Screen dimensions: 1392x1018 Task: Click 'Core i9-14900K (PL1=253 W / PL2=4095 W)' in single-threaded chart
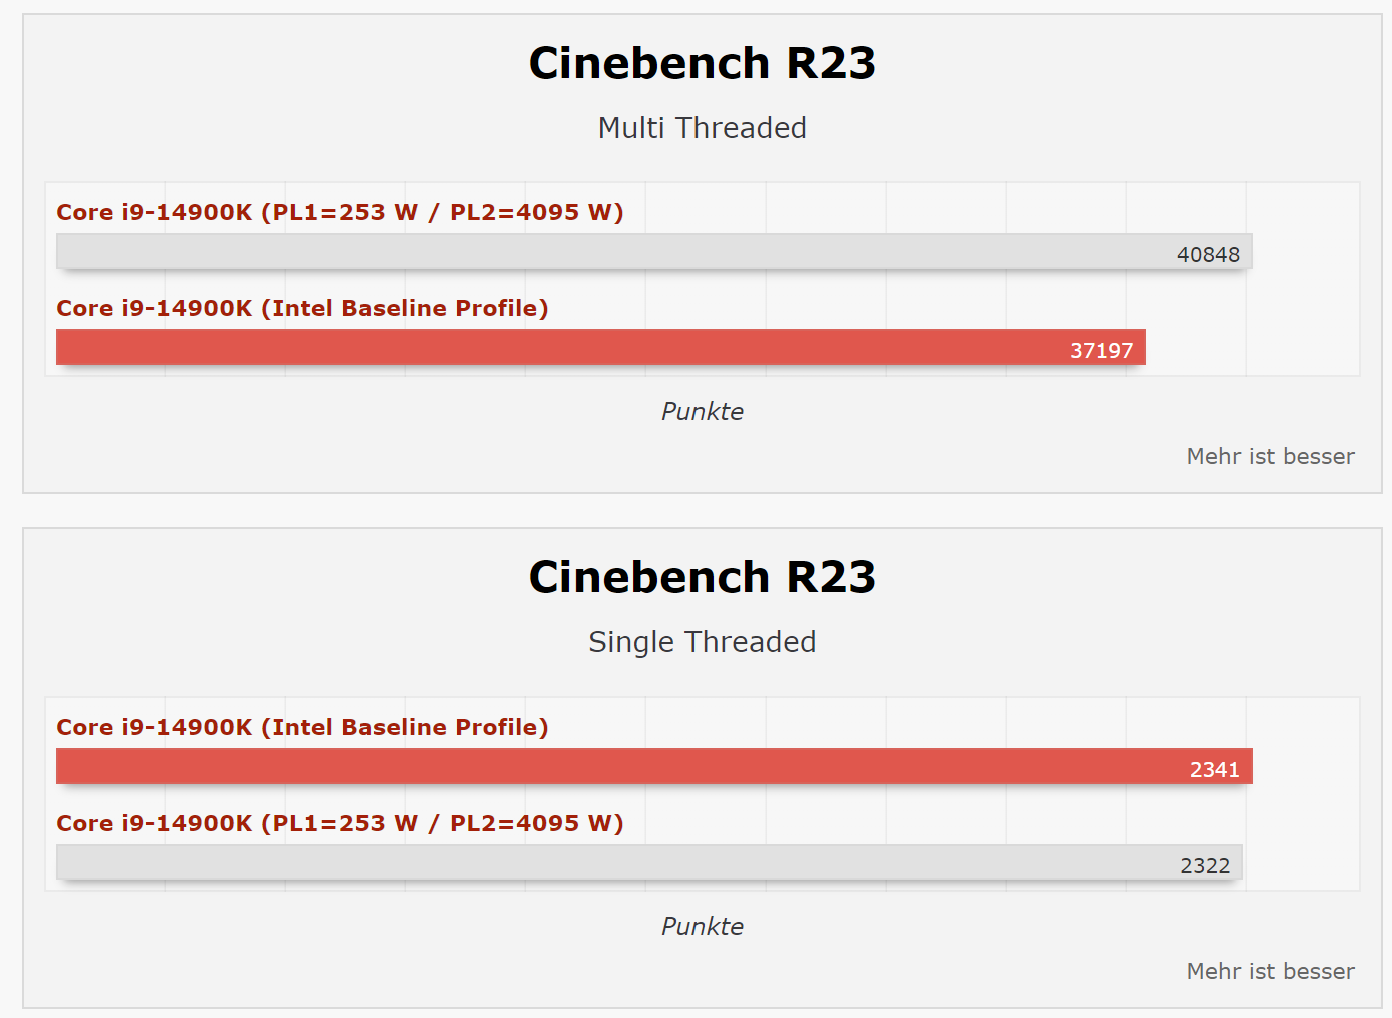[x=340, y=823]
